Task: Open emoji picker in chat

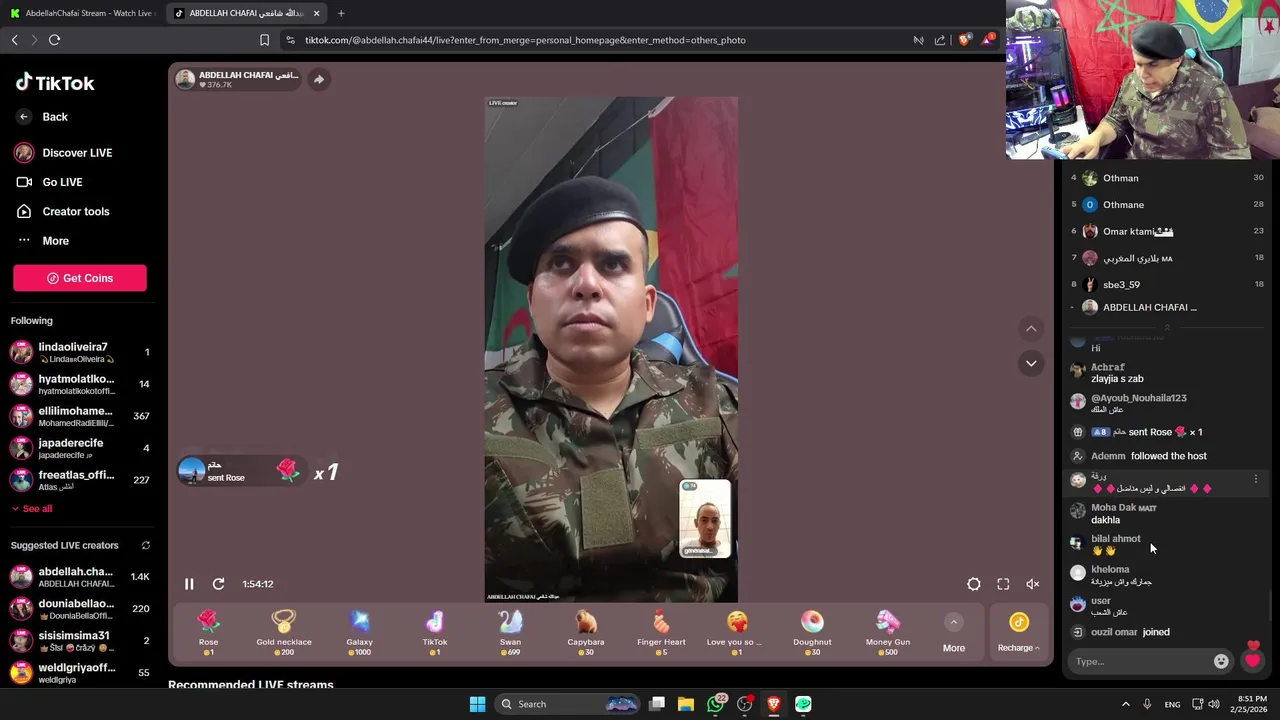Action: [1221, 662]
